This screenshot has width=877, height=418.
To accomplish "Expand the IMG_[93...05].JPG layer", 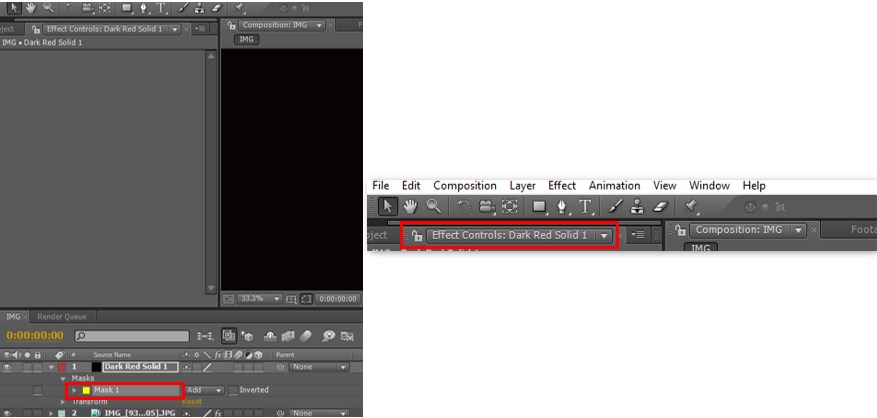I will tap(51, 414).
